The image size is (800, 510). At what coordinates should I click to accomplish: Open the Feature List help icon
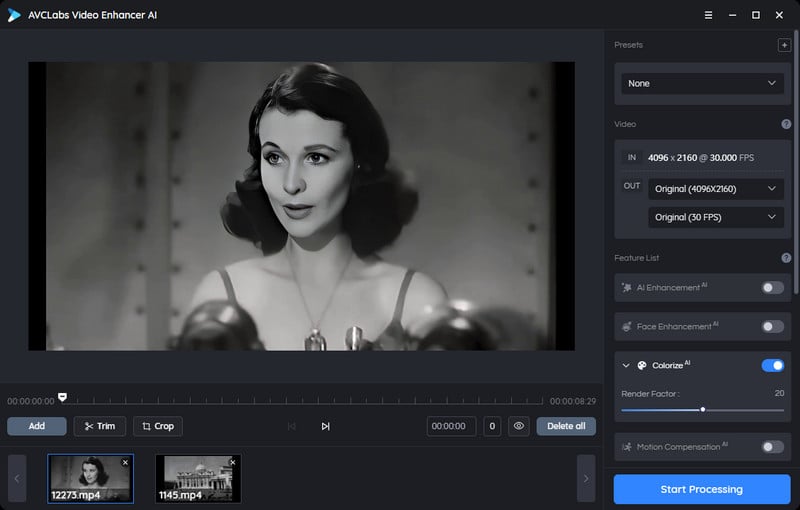tap(786, 258)
